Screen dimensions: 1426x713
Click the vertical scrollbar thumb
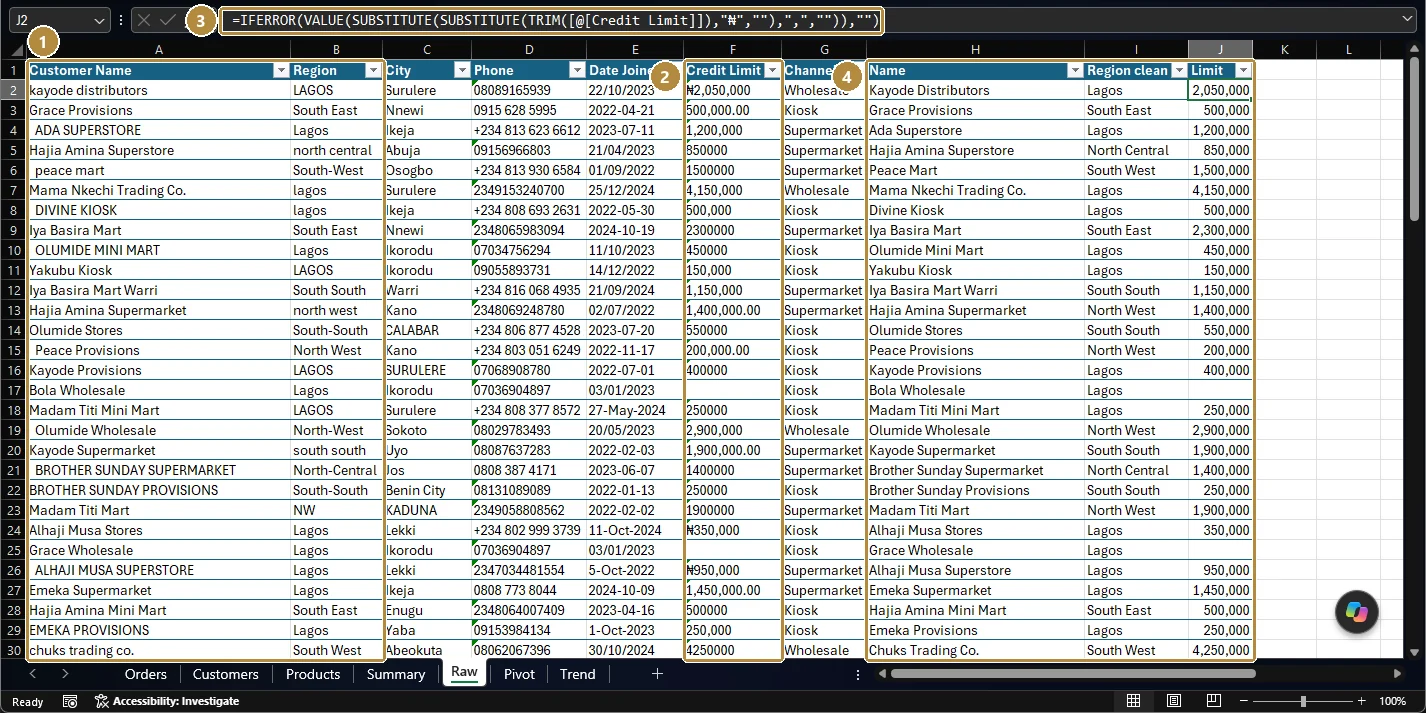pos(1415,140)
